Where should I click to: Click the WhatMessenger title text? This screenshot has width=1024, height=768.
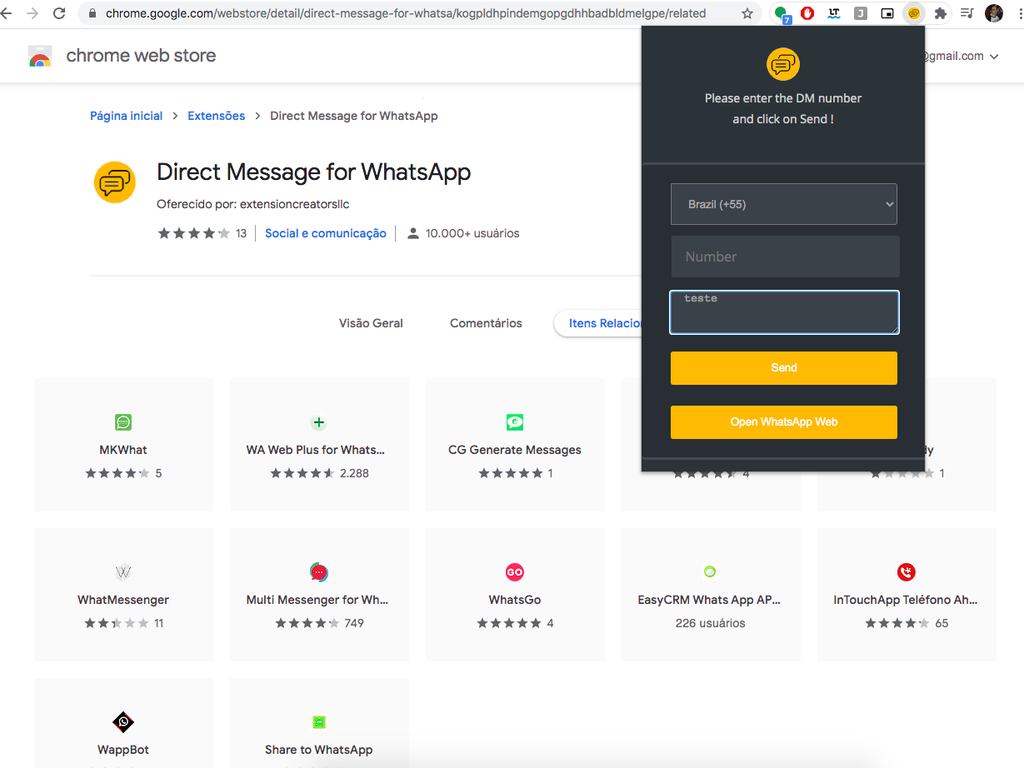coord(123,600)
